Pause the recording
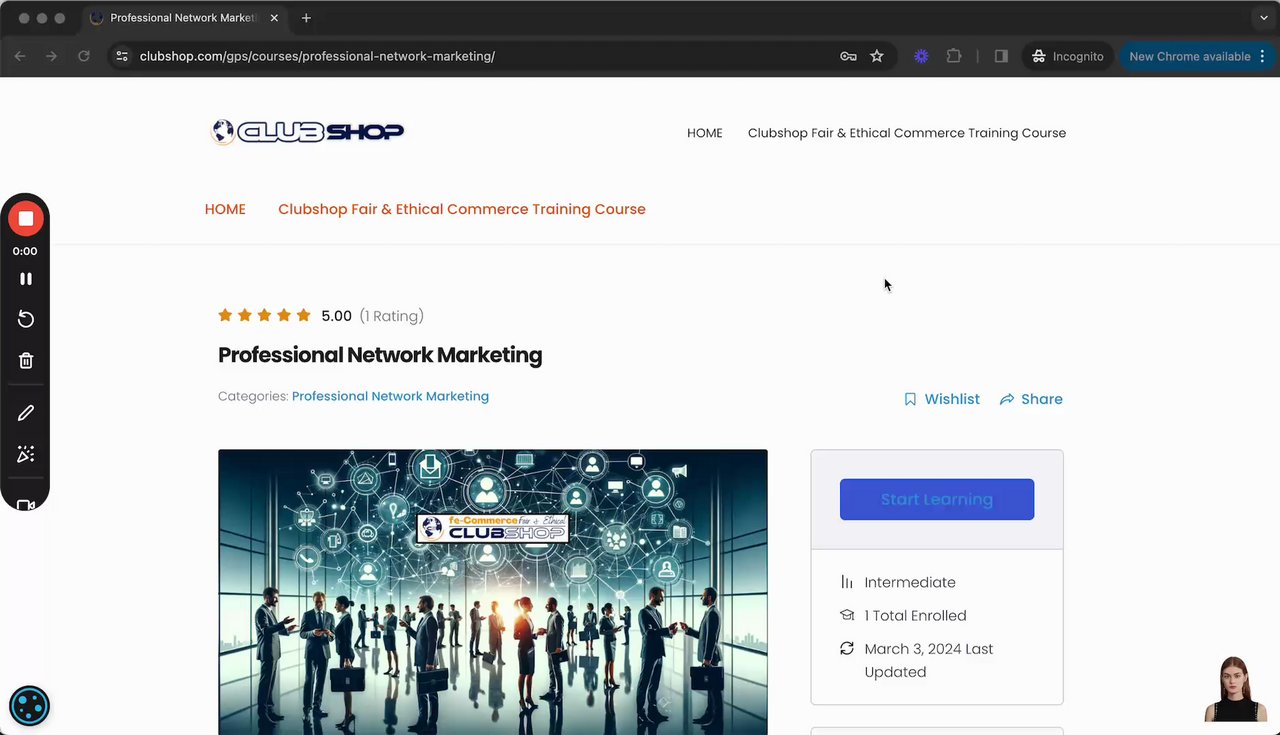The height and width of the screenshot is (735, 1280). (26, 279)
